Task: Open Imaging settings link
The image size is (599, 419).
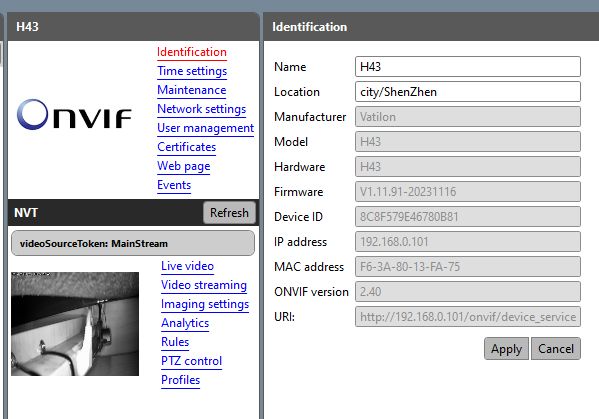Action: pyautogui.click(x=205, y=304)
